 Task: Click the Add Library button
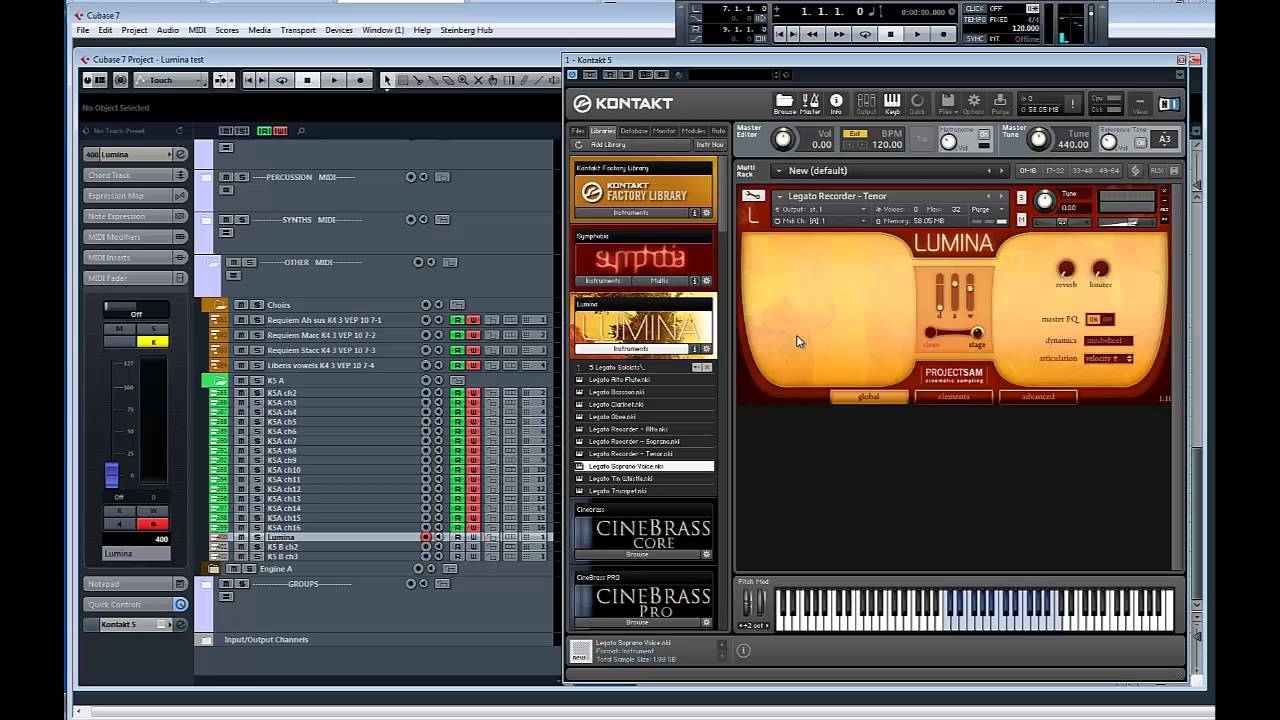click(609, 145)
